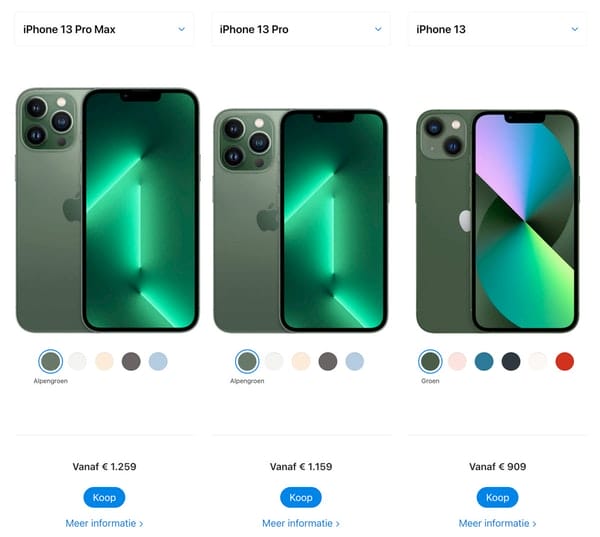Image resolution: width=600 pixels, height=537 pixels.
Task: Open Meer informatie link for iPhone 13 Pro Max
Action: pyautogui.click(x=104, y=523)
